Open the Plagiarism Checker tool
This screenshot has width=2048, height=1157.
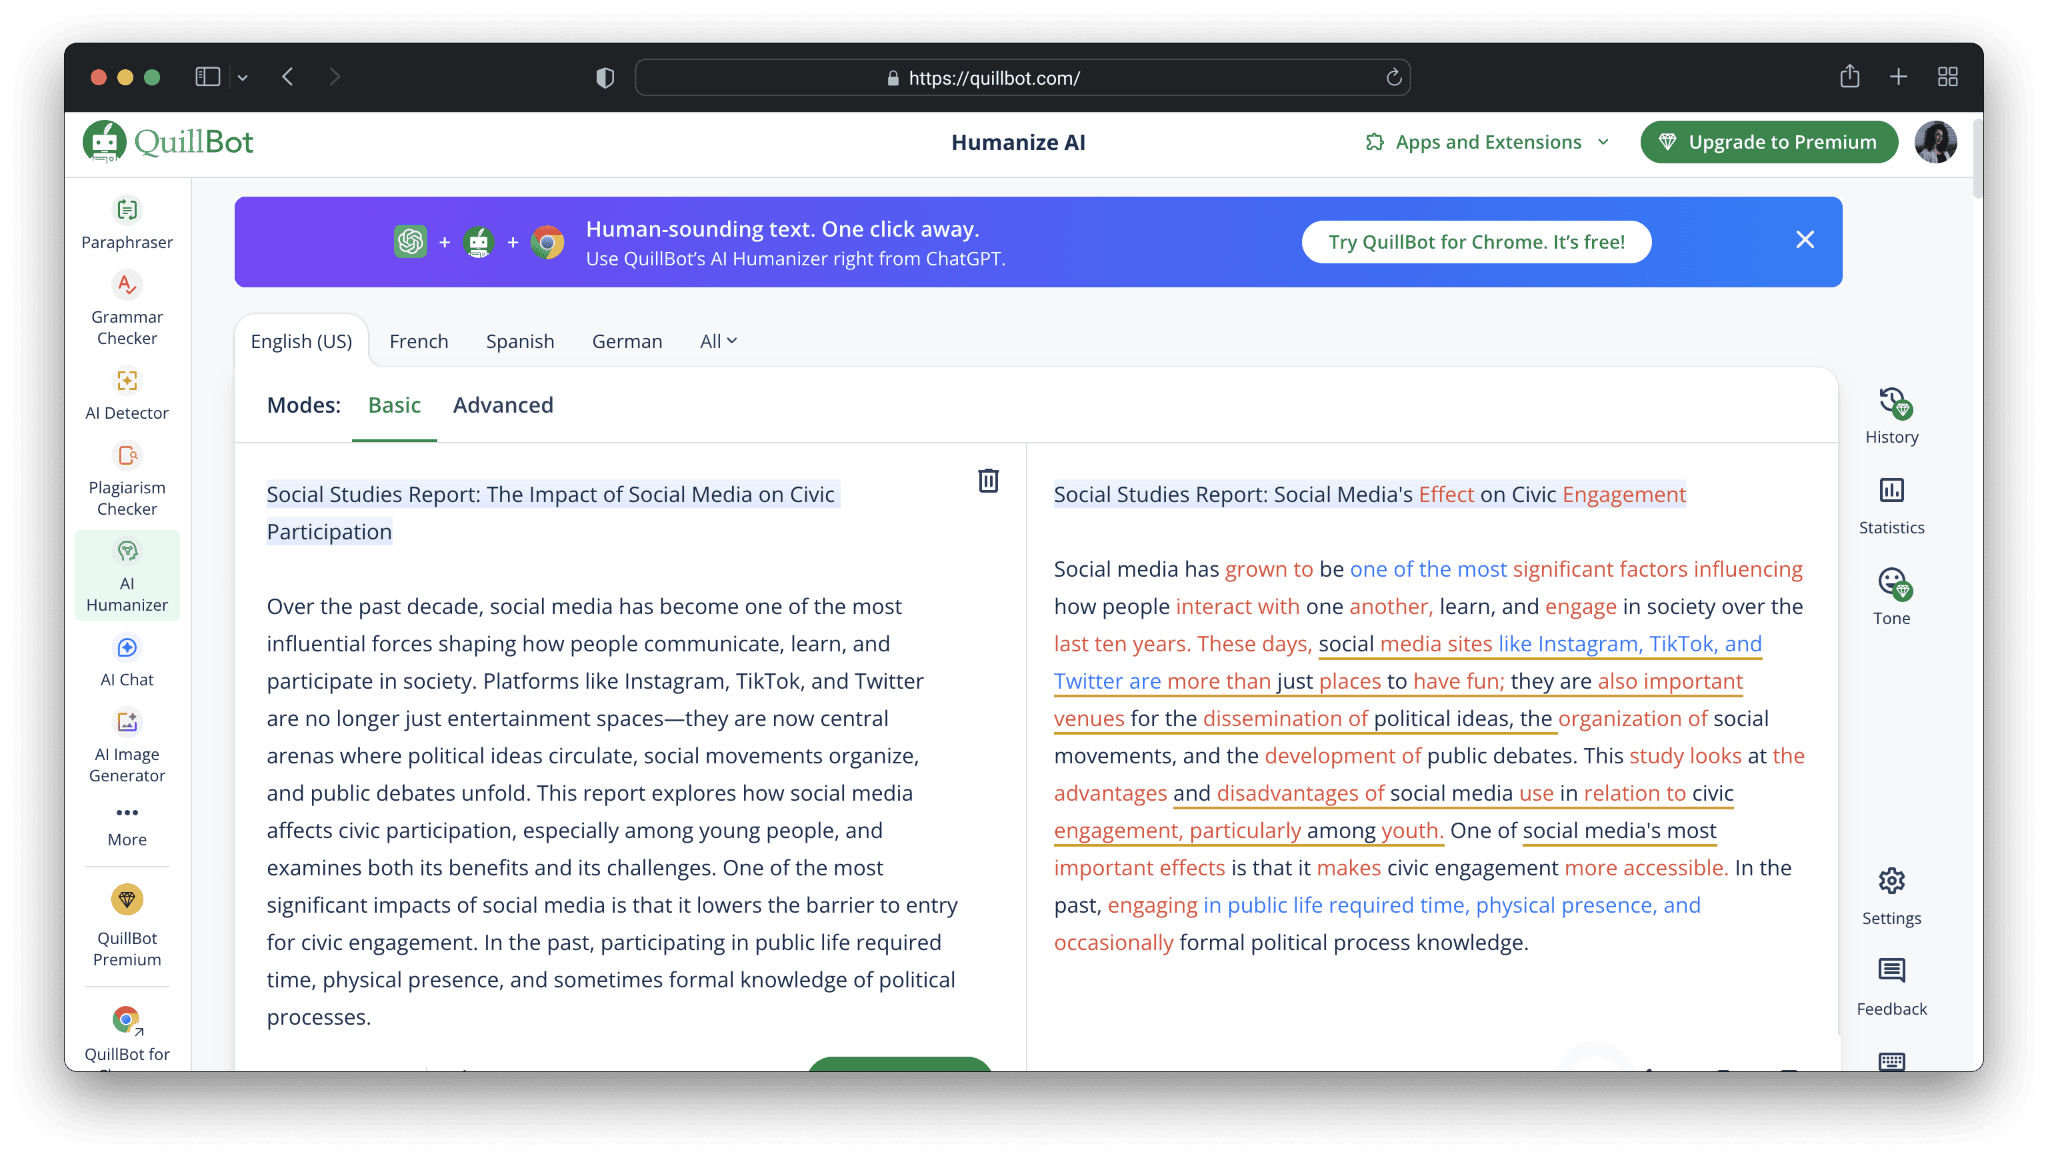pyautogui.click(x=127, y=481)
